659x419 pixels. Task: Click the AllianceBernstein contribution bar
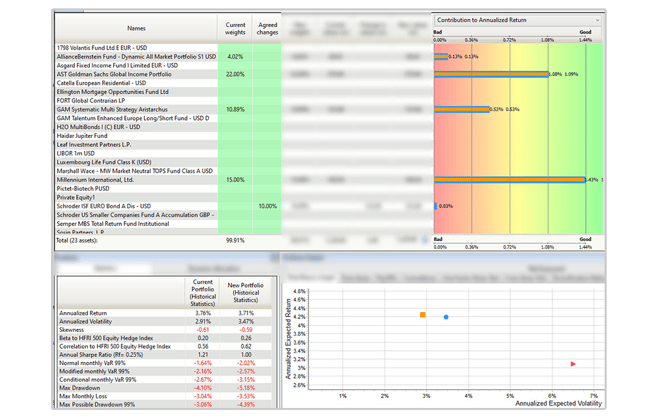pos(441,57)
